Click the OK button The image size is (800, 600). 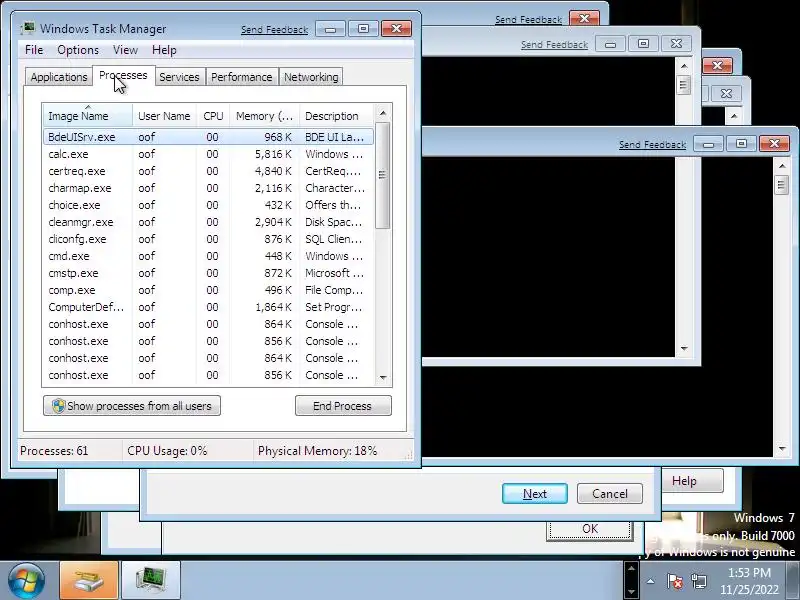[590, 529]
